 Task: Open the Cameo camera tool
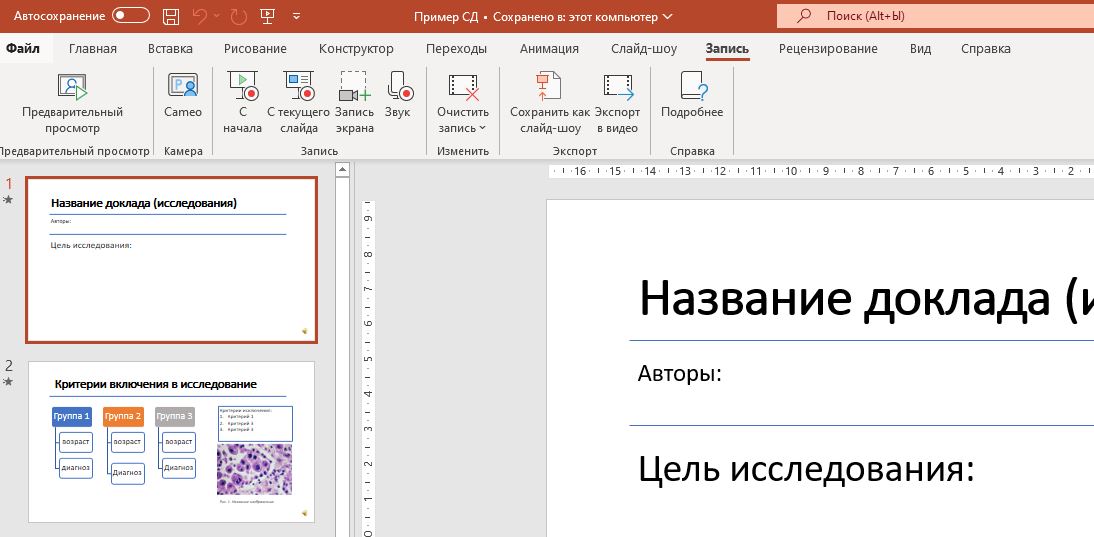click(183, 88)
